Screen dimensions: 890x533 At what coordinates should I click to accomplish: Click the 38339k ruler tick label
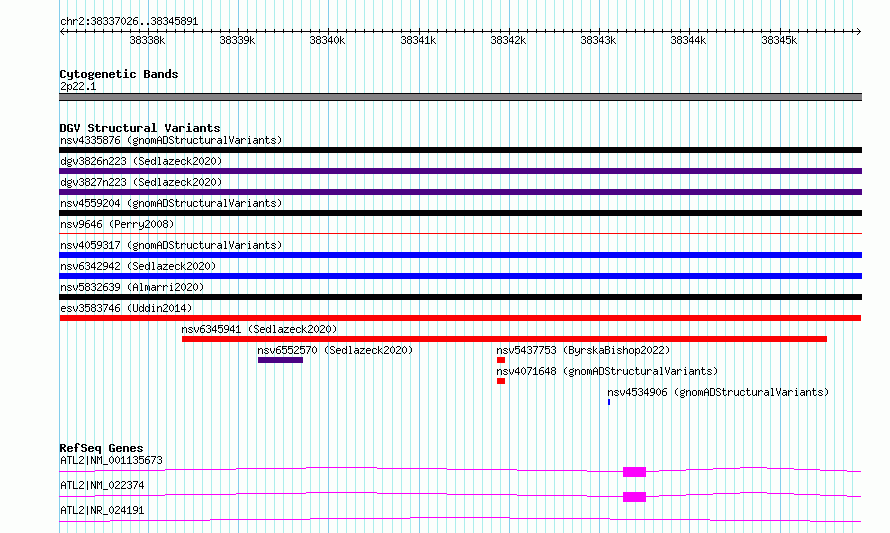coord(237,40)
